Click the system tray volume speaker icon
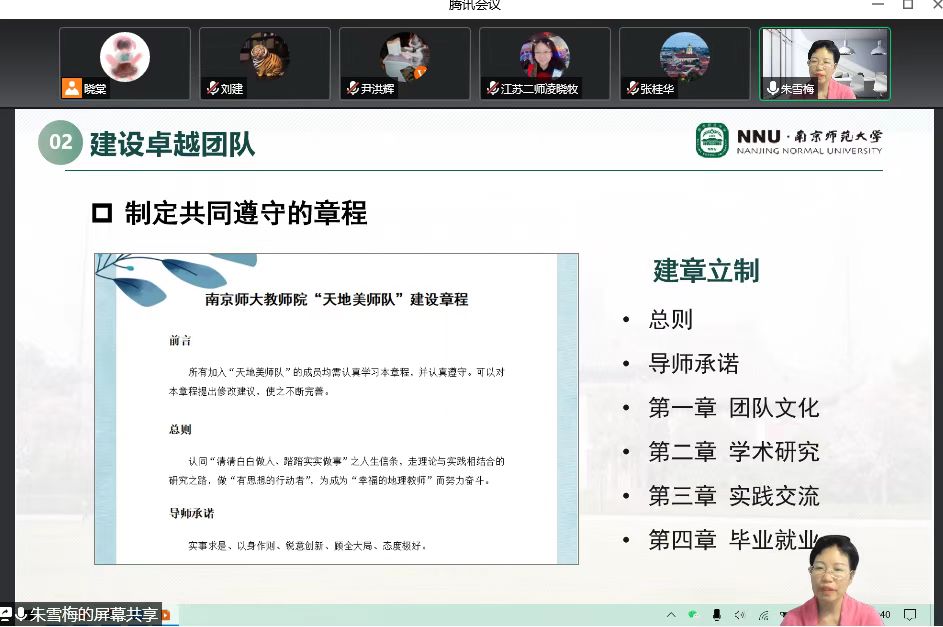The width and height of the screenshot is (943, 627). click(x=740, y=614)
